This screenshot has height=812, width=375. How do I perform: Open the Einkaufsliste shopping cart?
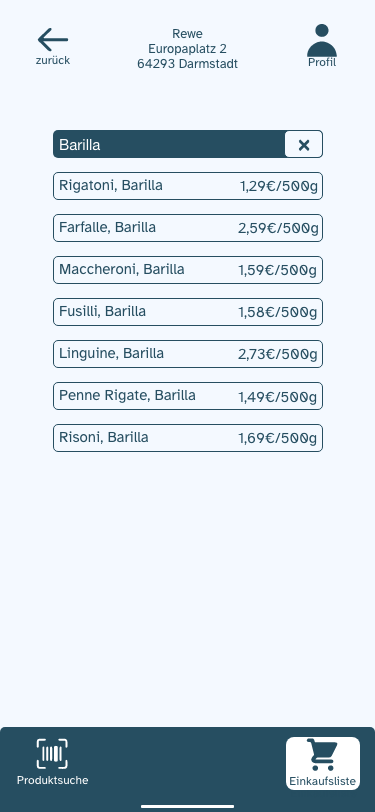coord(322,754)
